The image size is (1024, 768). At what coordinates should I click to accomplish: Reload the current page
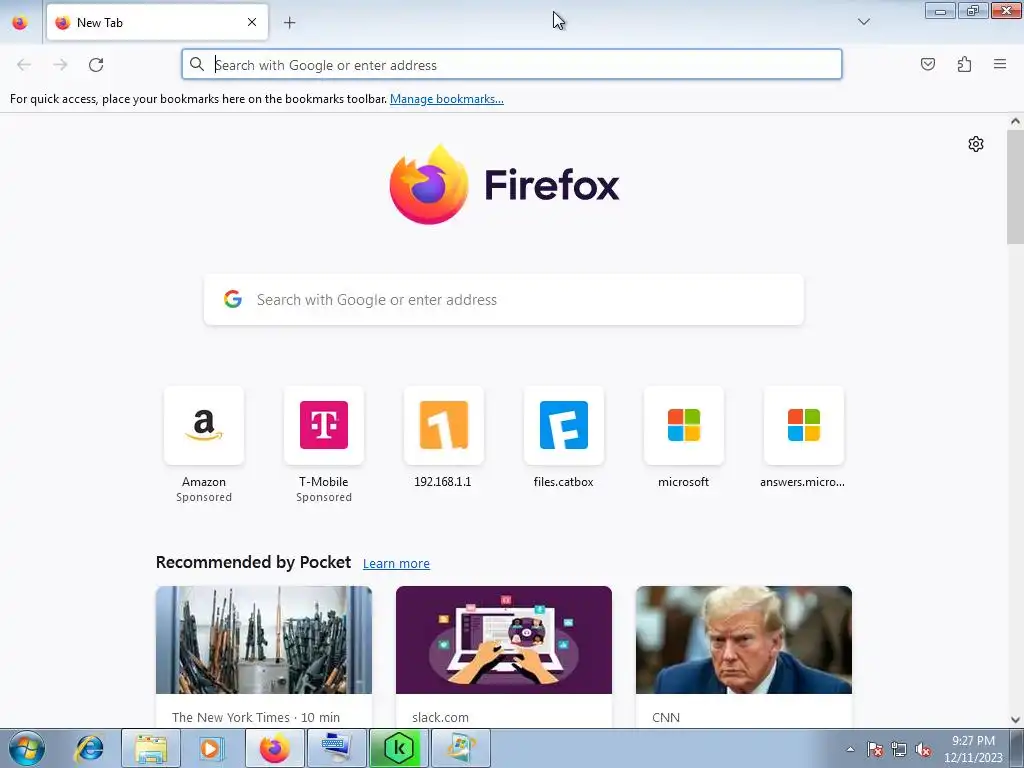point(96,65)
